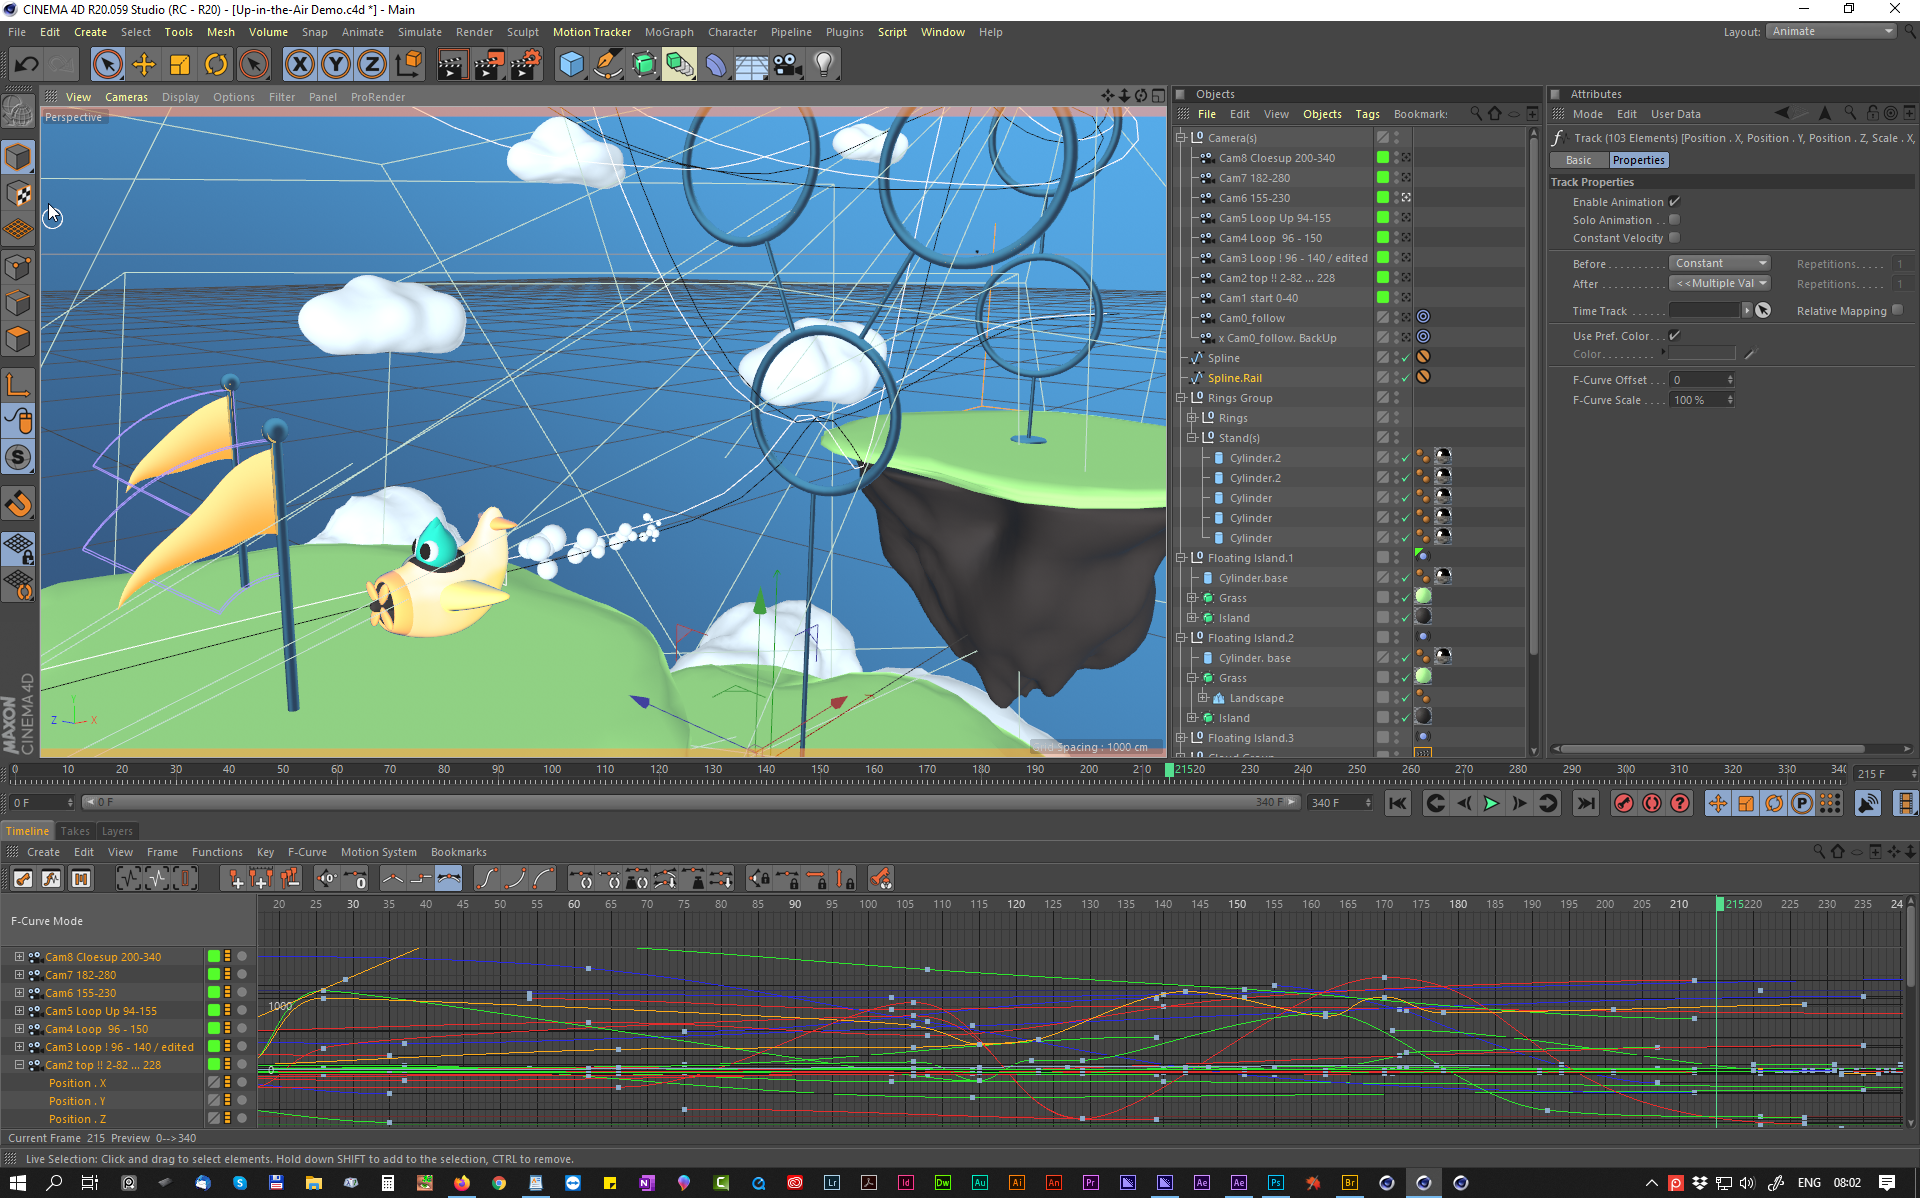Switch to the Takes tab
The width and height of the screenshot is (1920, 1198).
[75, 831]
